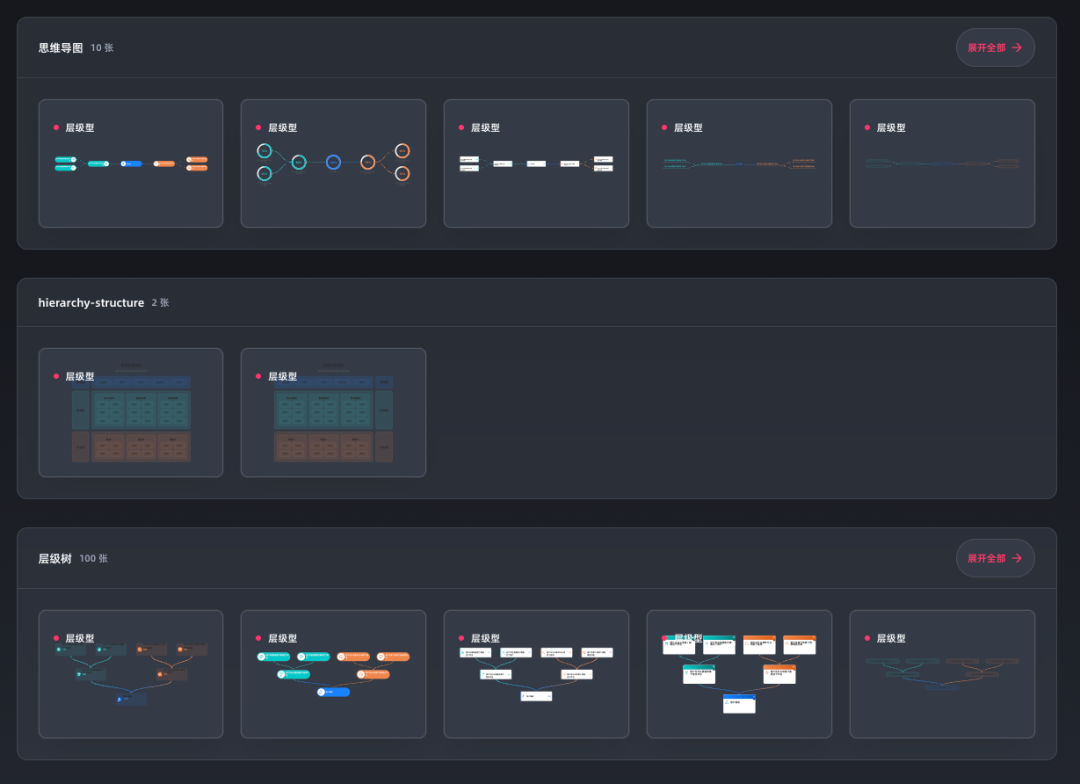This screenshot has width=1080, height=784.
Task: Select the 层级树 template with dark nodes
Action: tap(130, 675)
